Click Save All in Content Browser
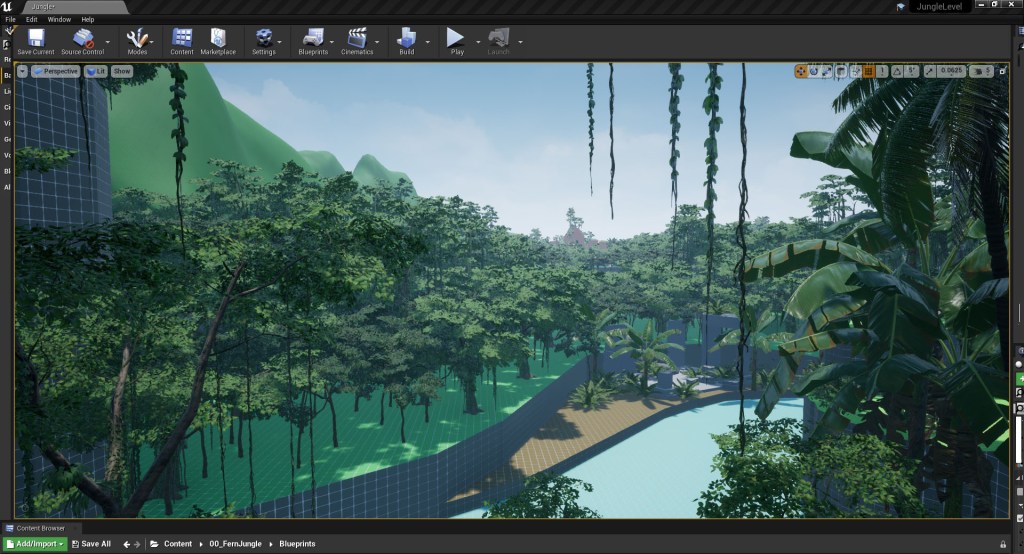This screenshot has height=554, width=1024. (x=91, y=544)
